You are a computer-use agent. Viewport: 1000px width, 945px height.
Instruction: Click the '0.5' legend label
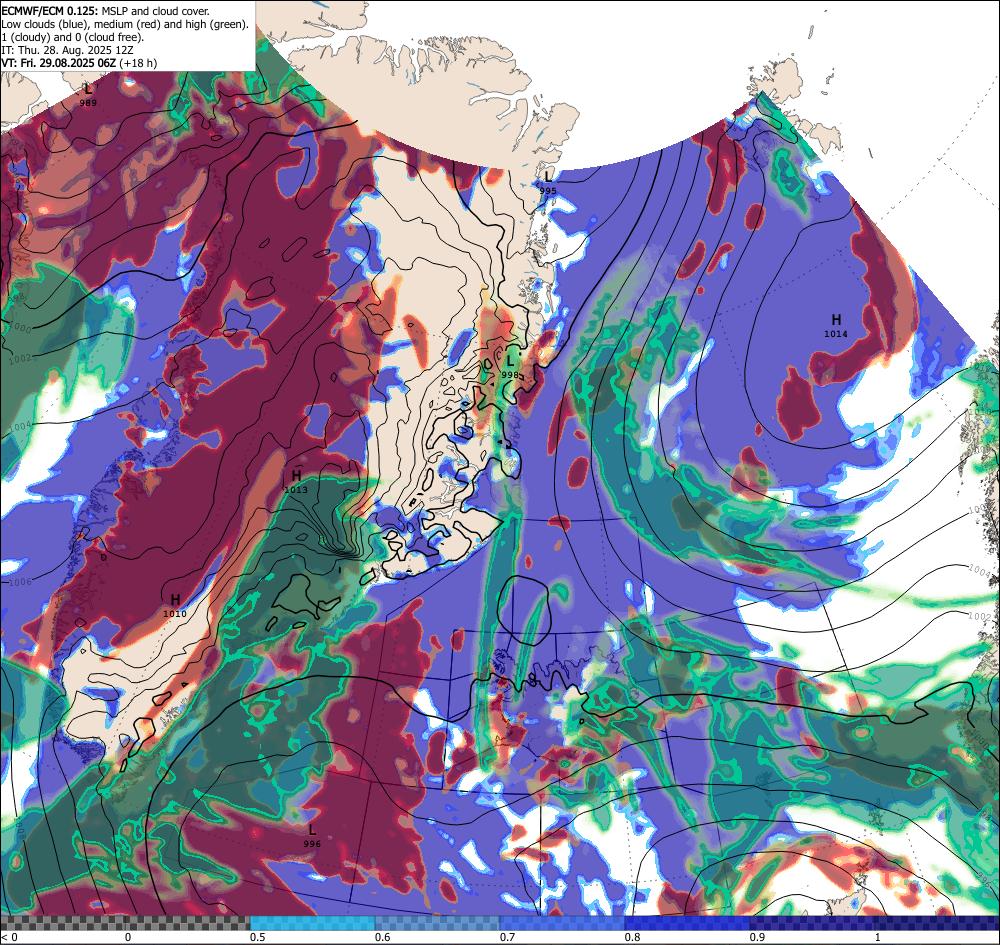coord(258,937)
